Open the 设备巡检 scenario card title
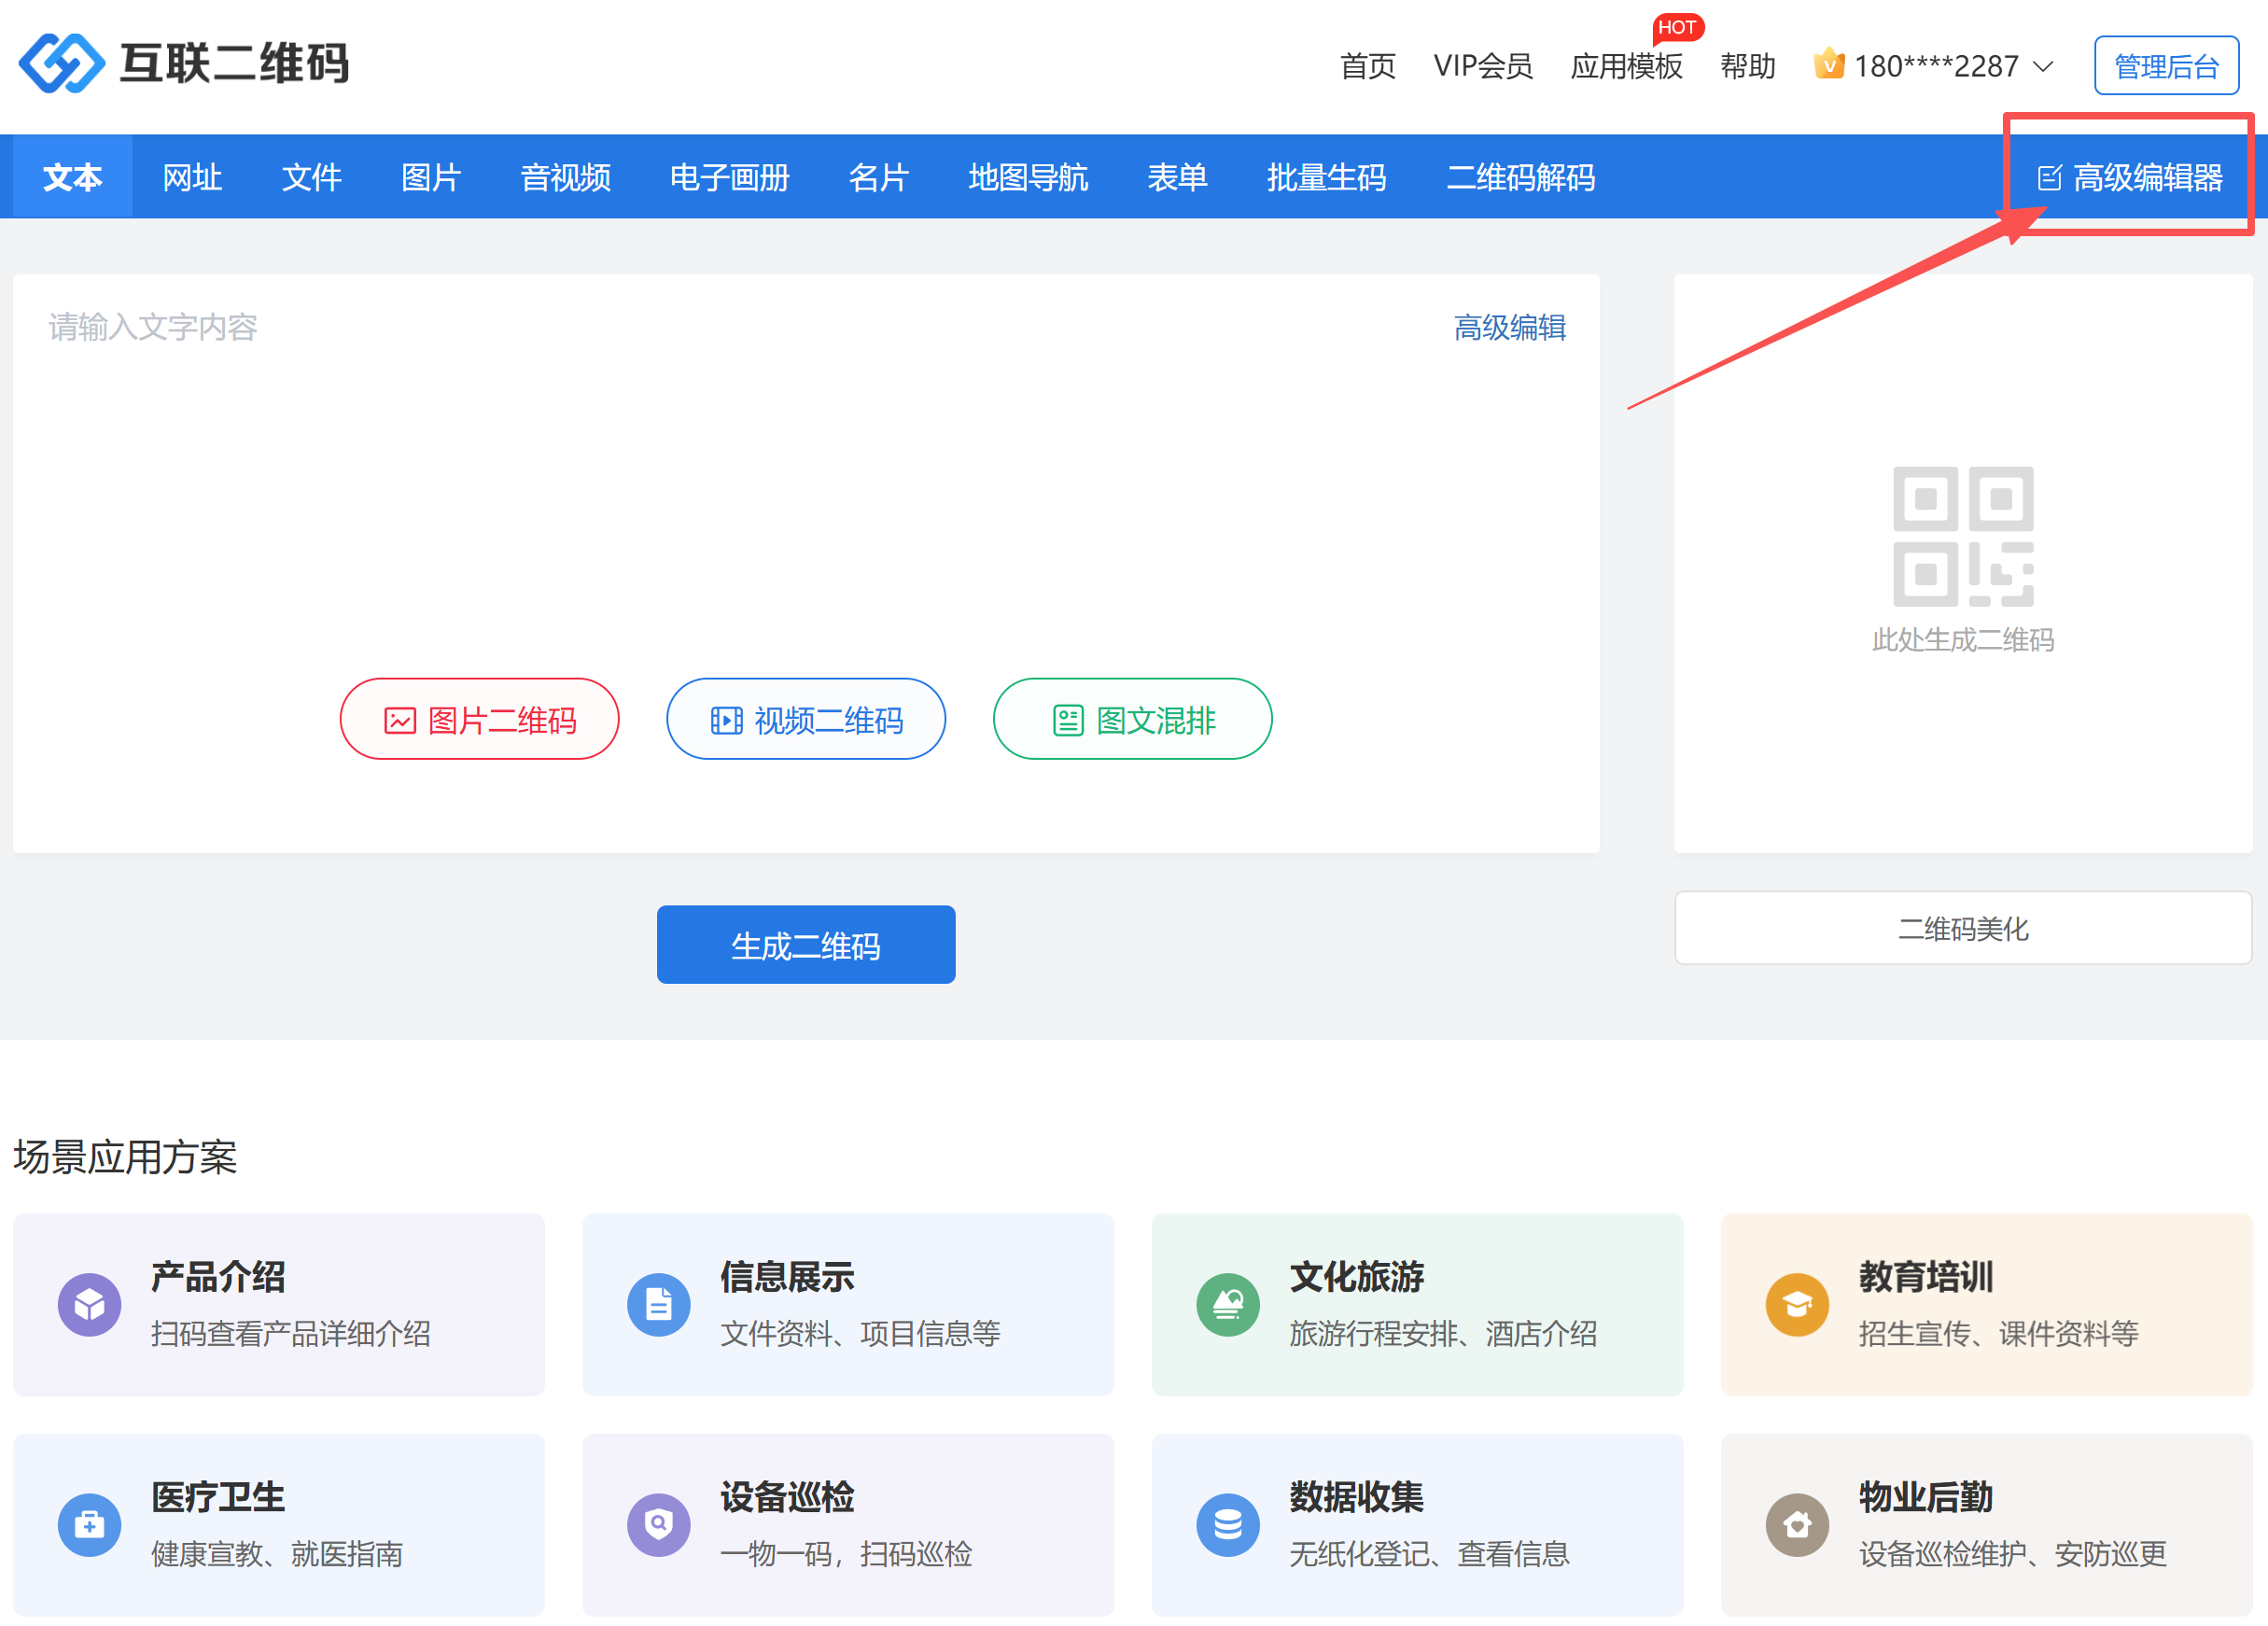 pos(787,1497)
